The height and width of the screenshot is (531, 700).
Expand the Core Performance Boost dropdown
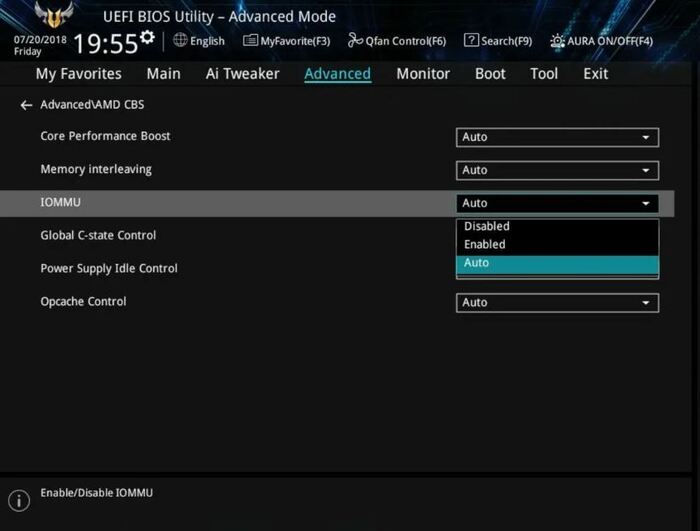(x=557, y=137)
